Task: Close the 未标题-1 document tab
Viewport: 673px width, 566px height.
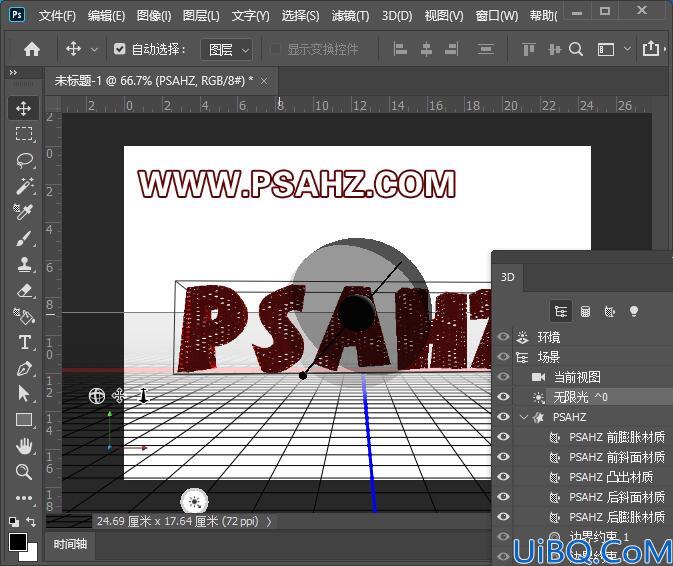Action: pos(264,81)
